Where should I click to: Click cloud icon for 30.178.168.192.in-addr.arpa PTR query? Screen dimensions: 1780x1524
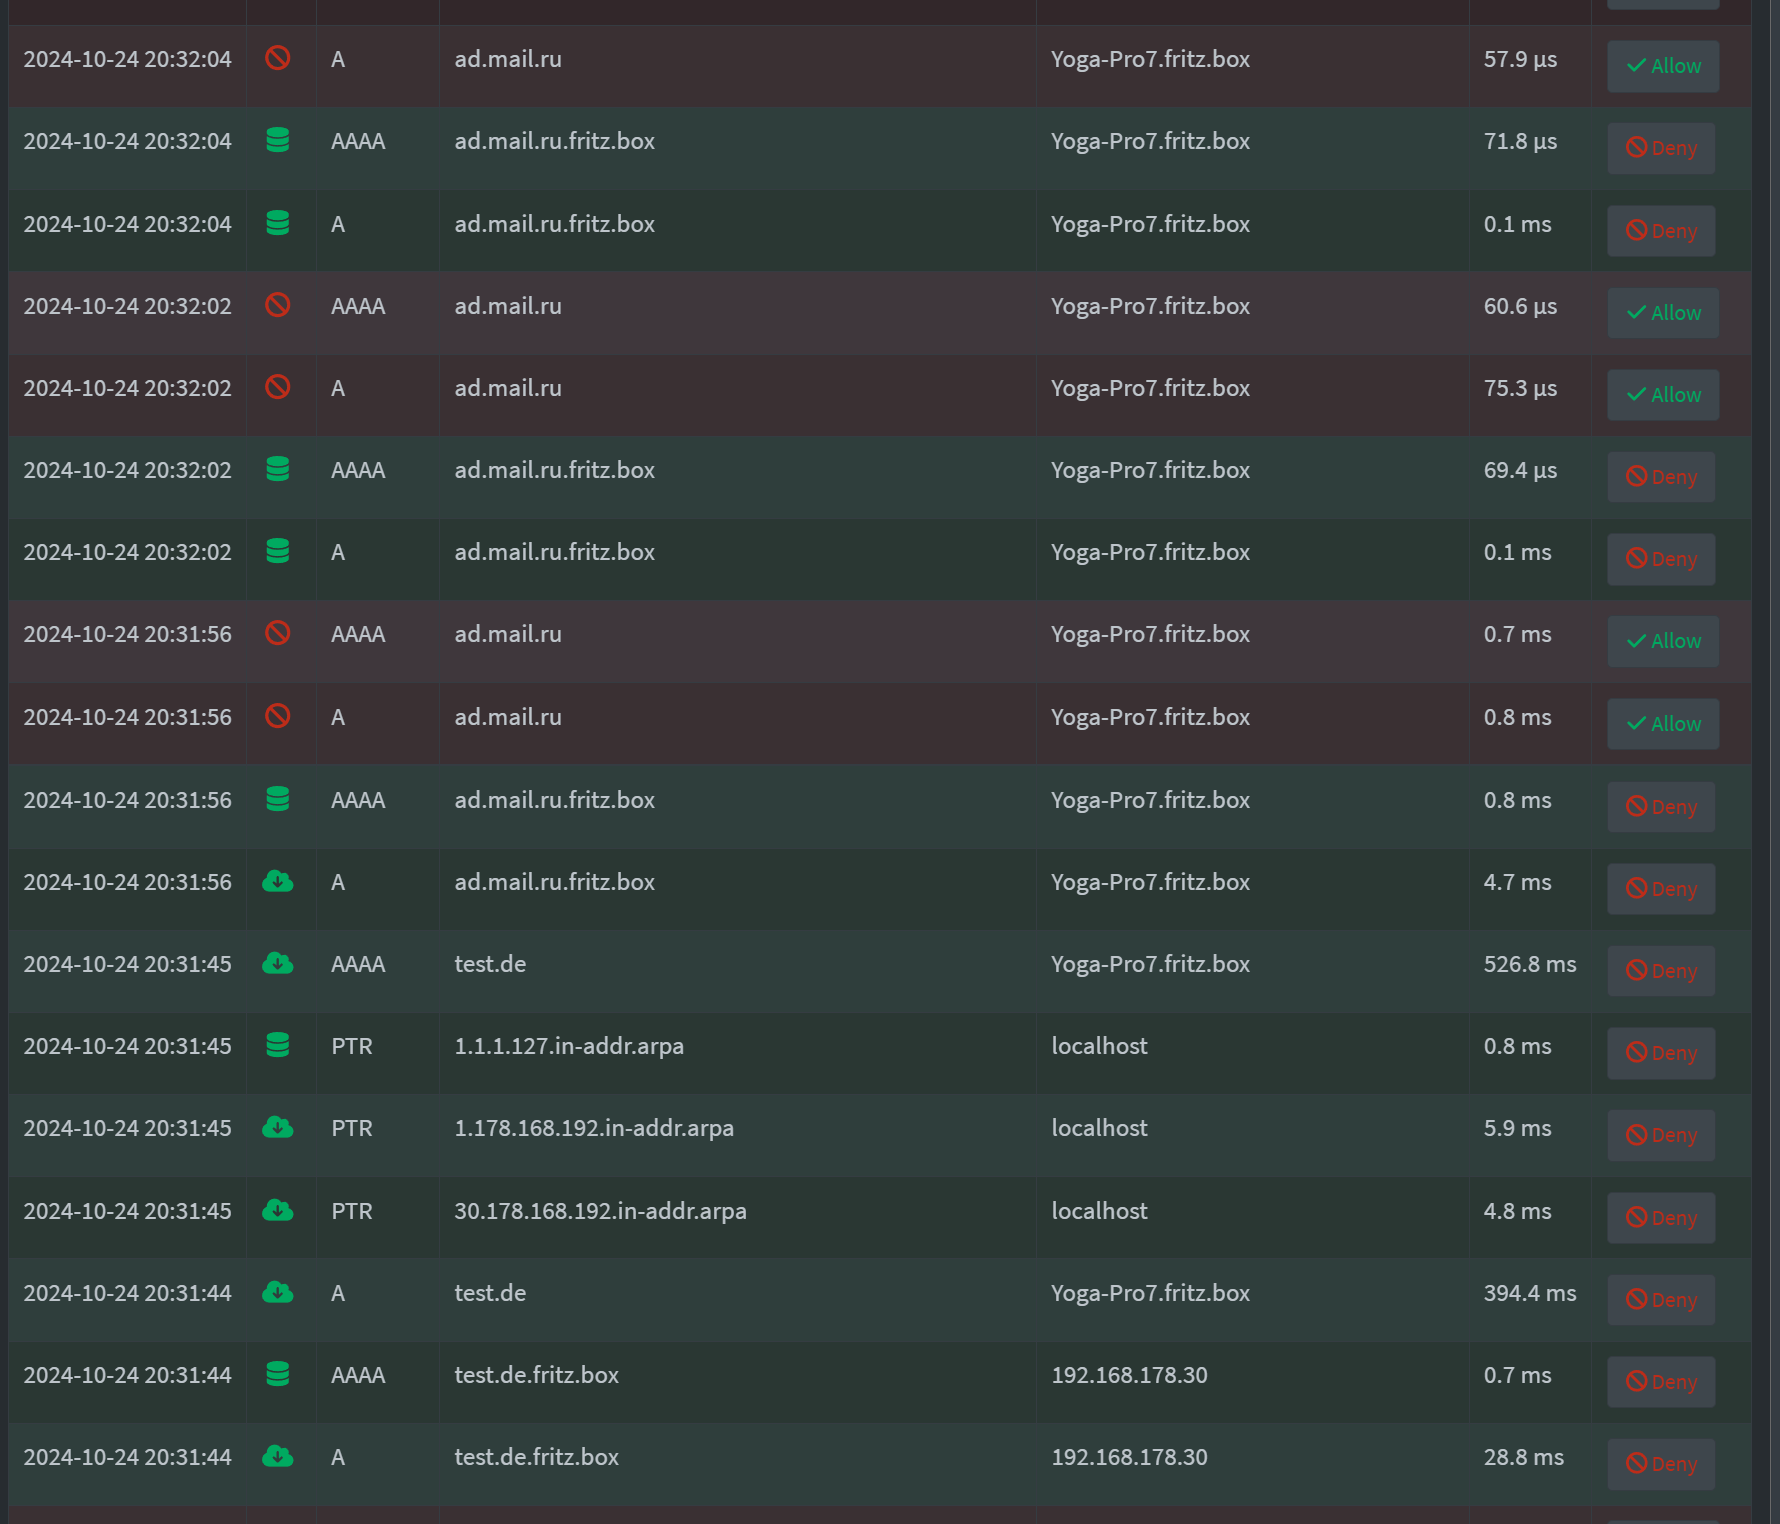(278, 1210)
